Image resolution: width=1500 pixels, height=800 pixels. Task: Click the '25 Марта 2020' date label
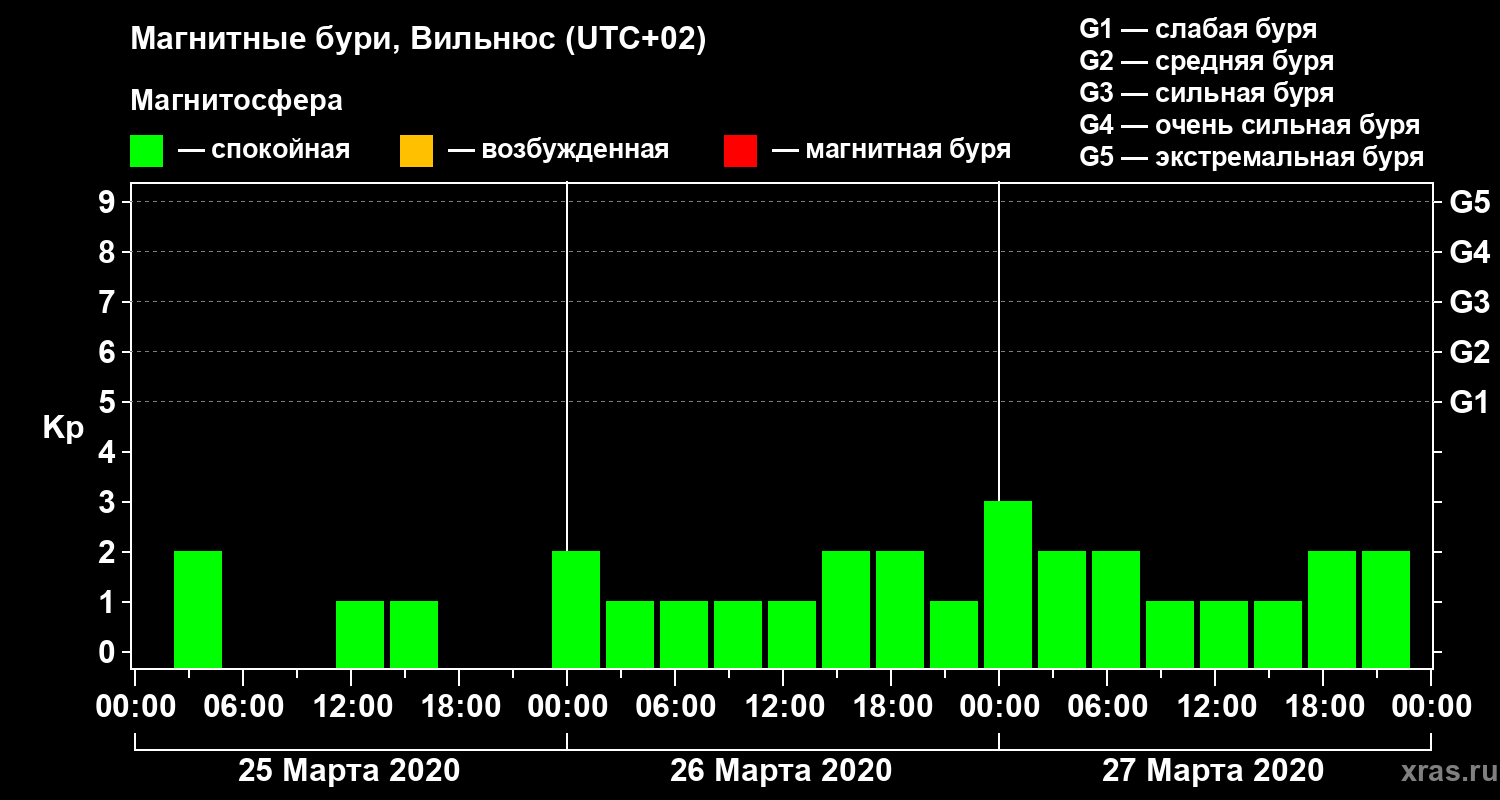349,771
